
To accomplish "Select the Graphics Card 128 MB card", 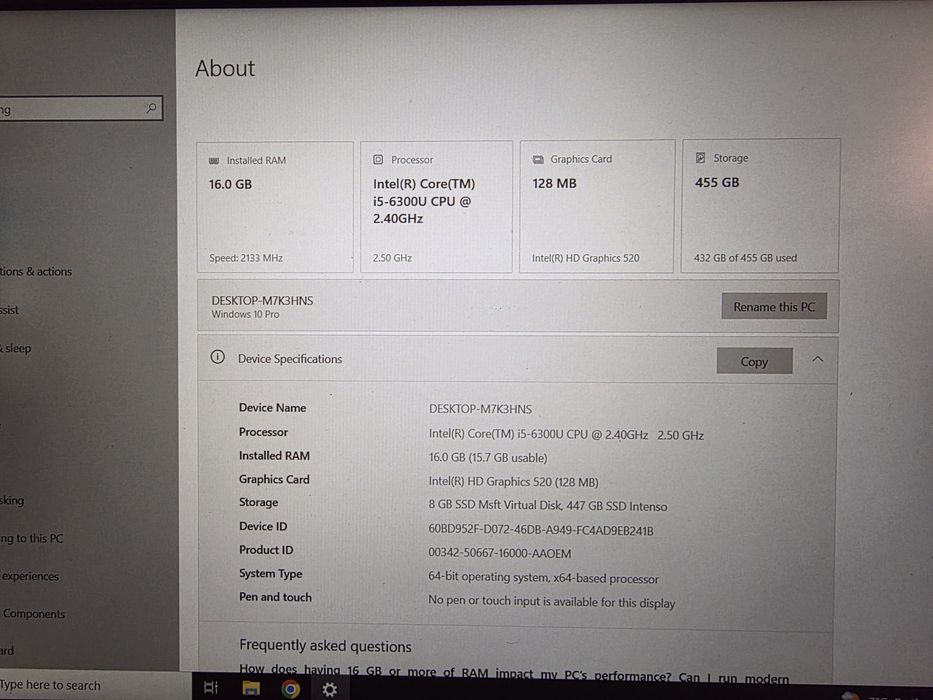I will (x=597, y=206).
